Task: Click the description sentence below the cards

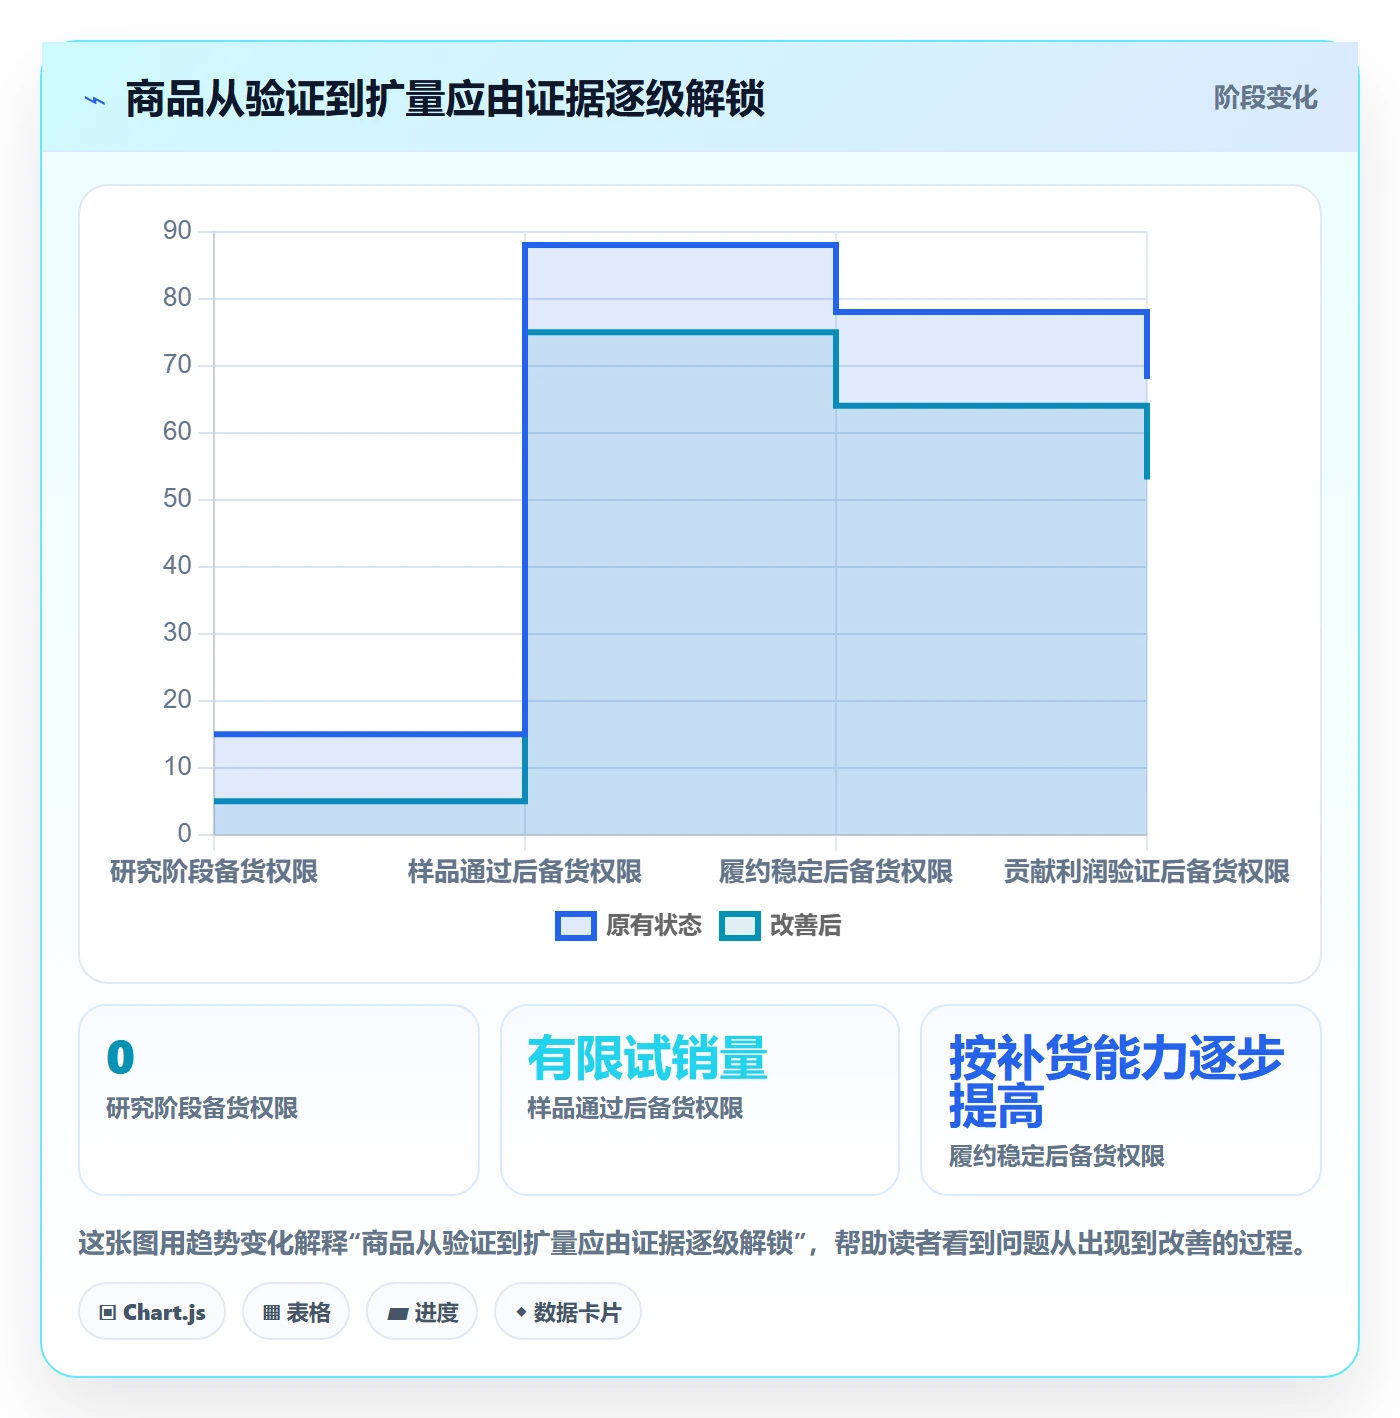Action: (694, 1243)
